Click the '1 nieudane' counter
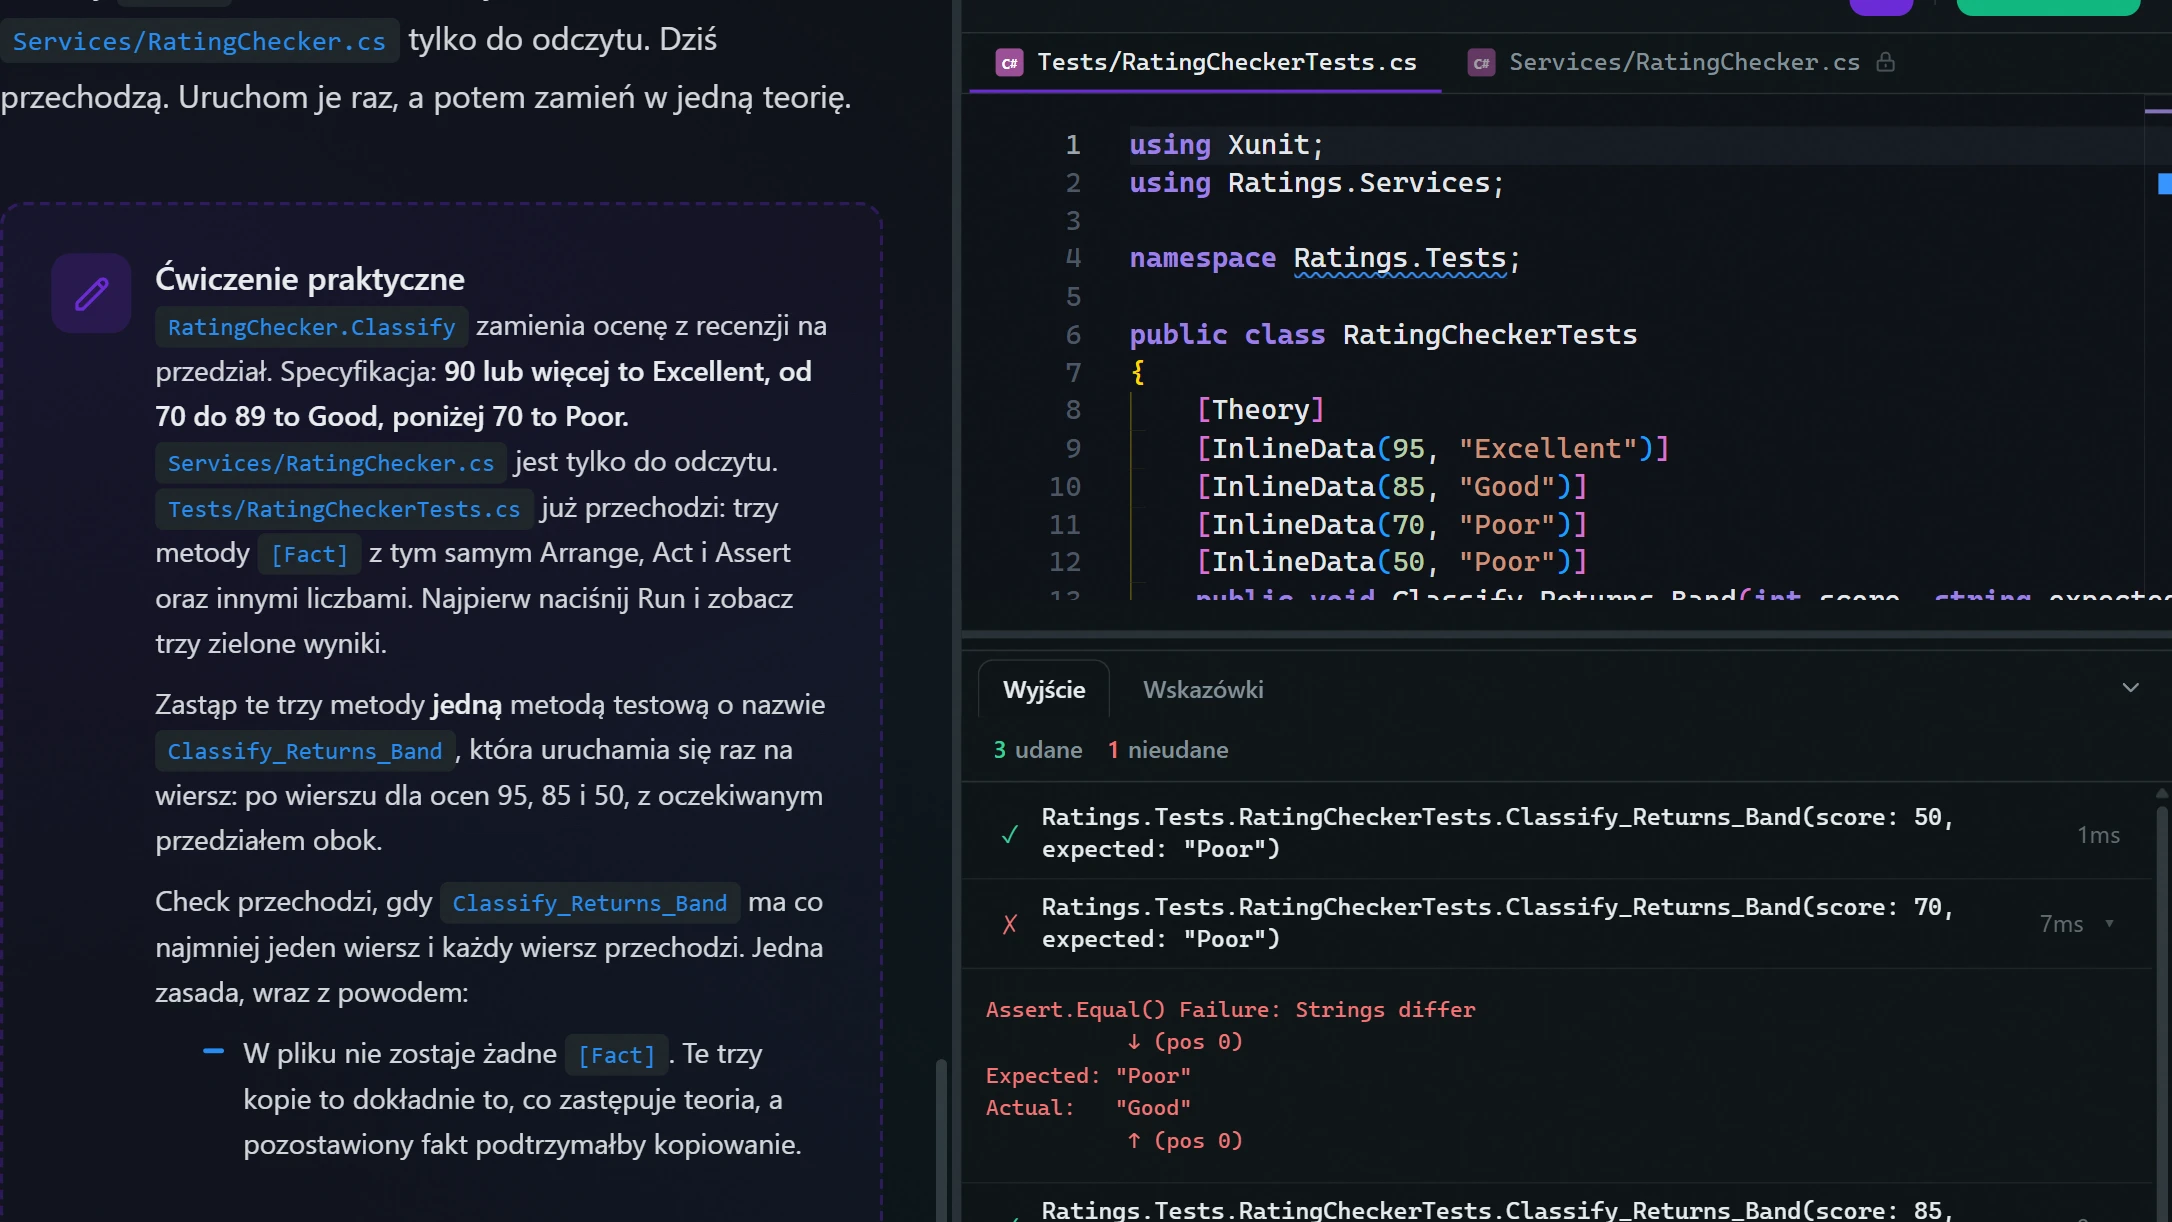Viewport: 2172px width, 1222px height. [x=1167, y=750]
